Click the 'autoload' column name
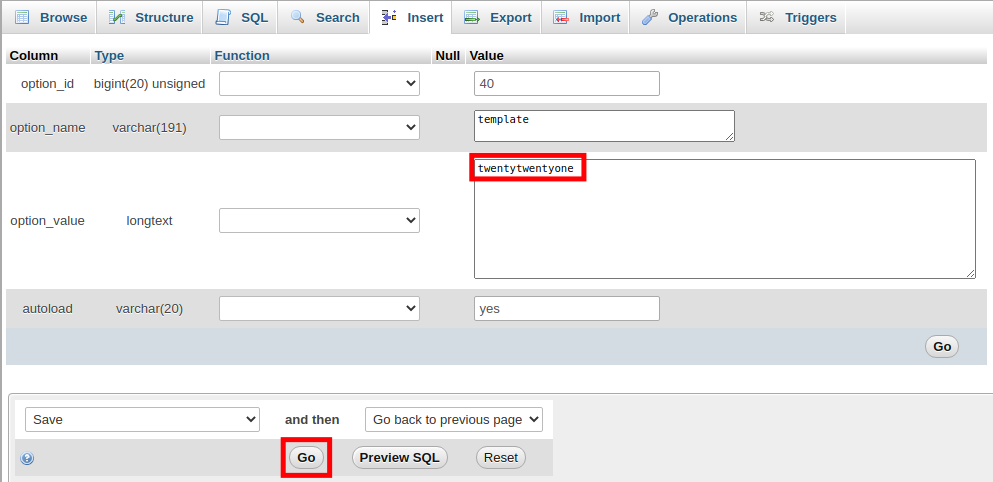 pos(47,309)
